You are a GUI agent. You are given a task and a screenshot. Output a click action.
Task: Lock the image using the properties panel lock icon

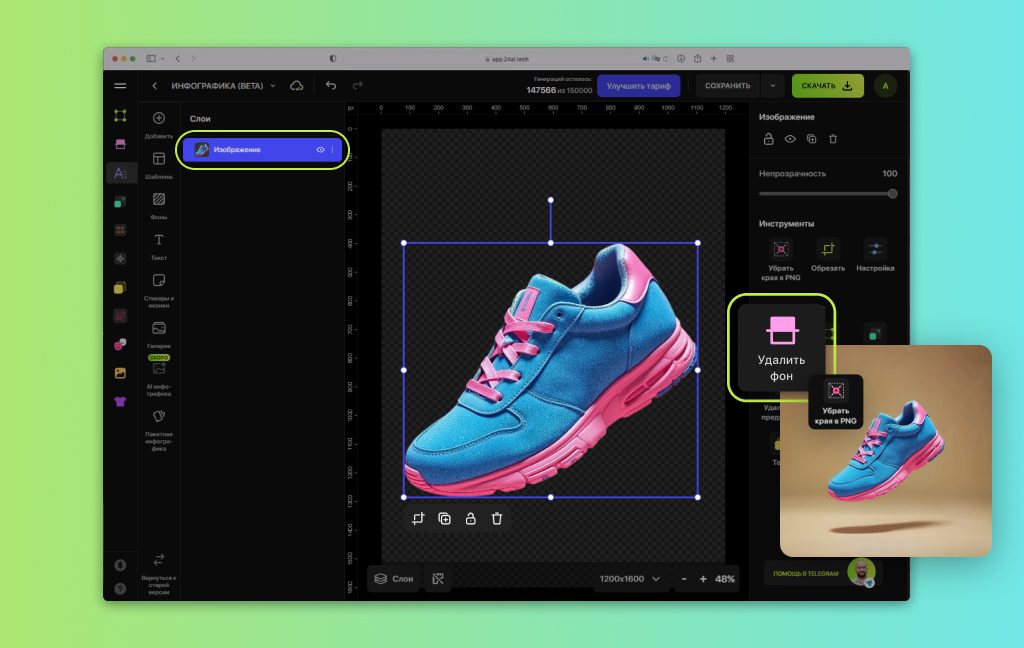[769, 139]
